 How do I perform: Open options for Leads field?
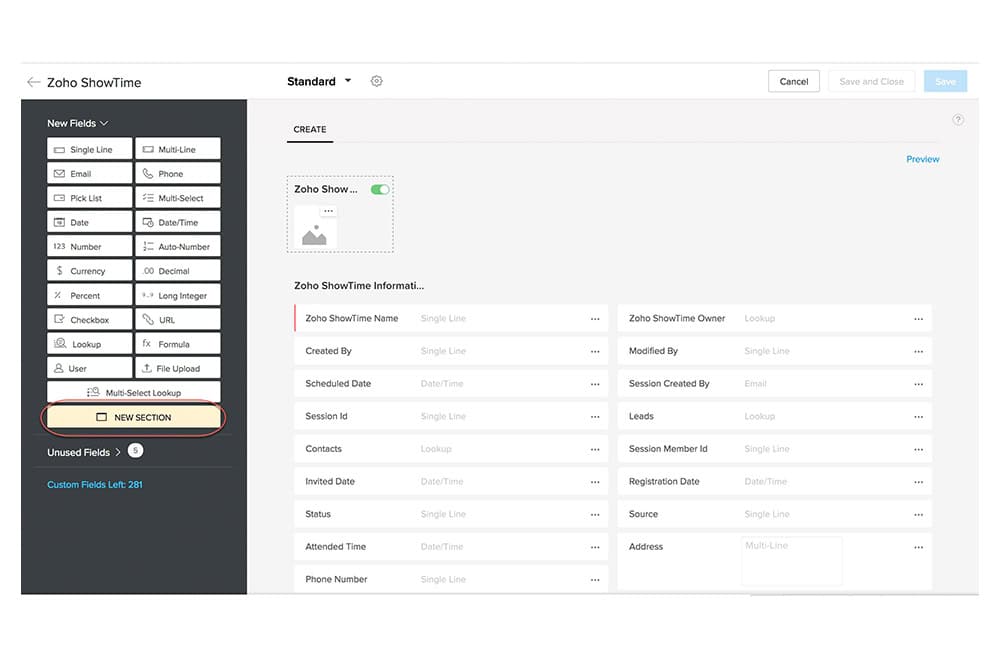(x=918, y=416)
